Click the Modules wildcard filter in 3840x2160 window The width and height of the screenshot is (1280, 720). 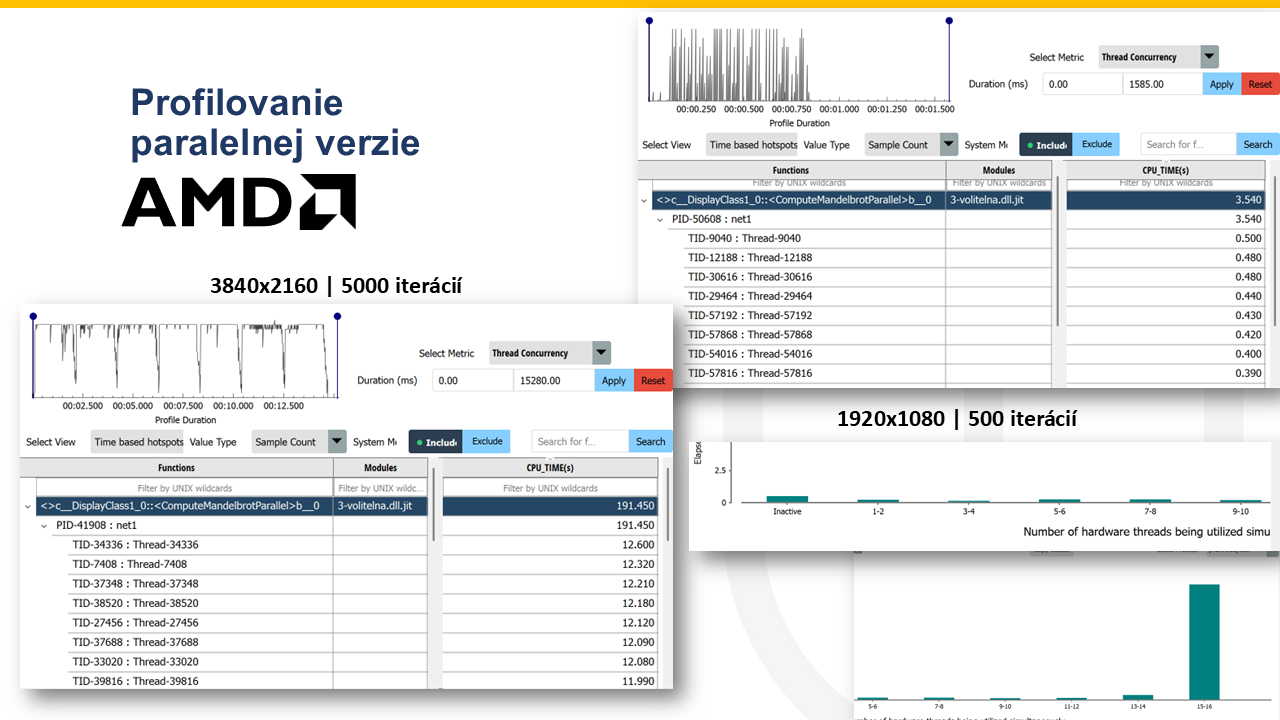[x=381, y=488]
